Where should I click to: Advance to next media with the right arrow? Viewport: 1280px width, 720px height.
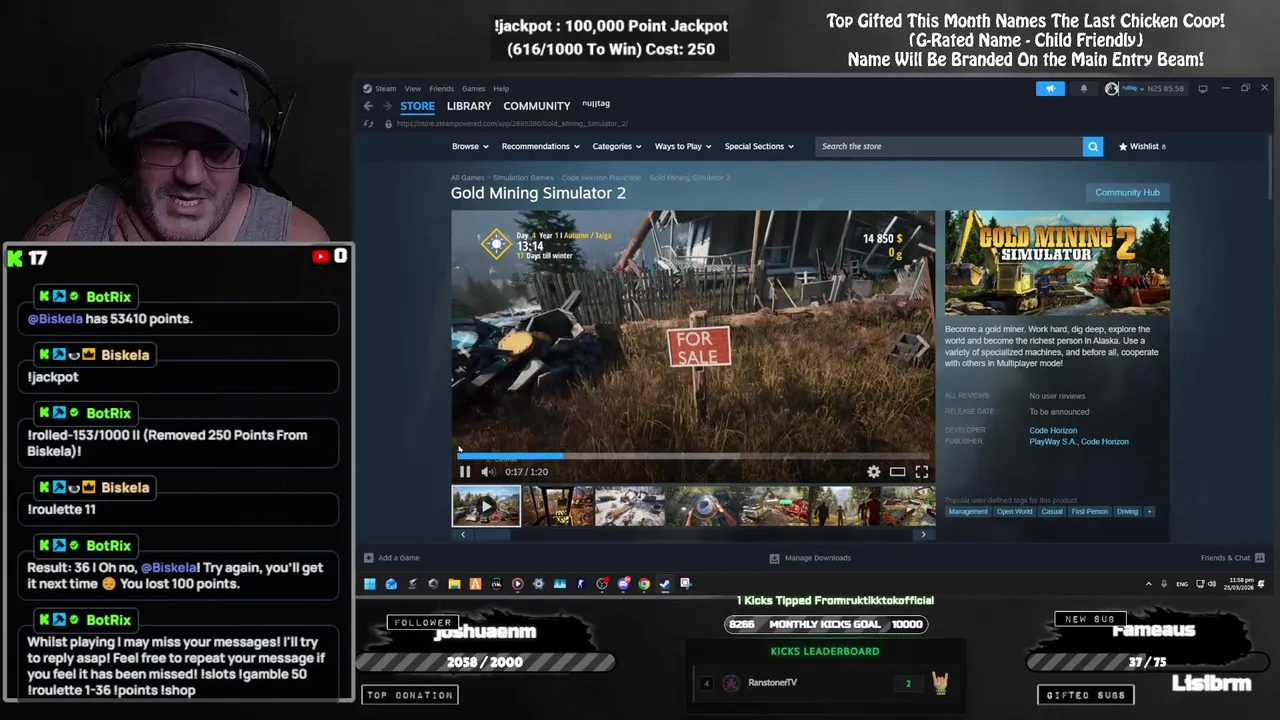pyautogui.click(x=923, y=534)
